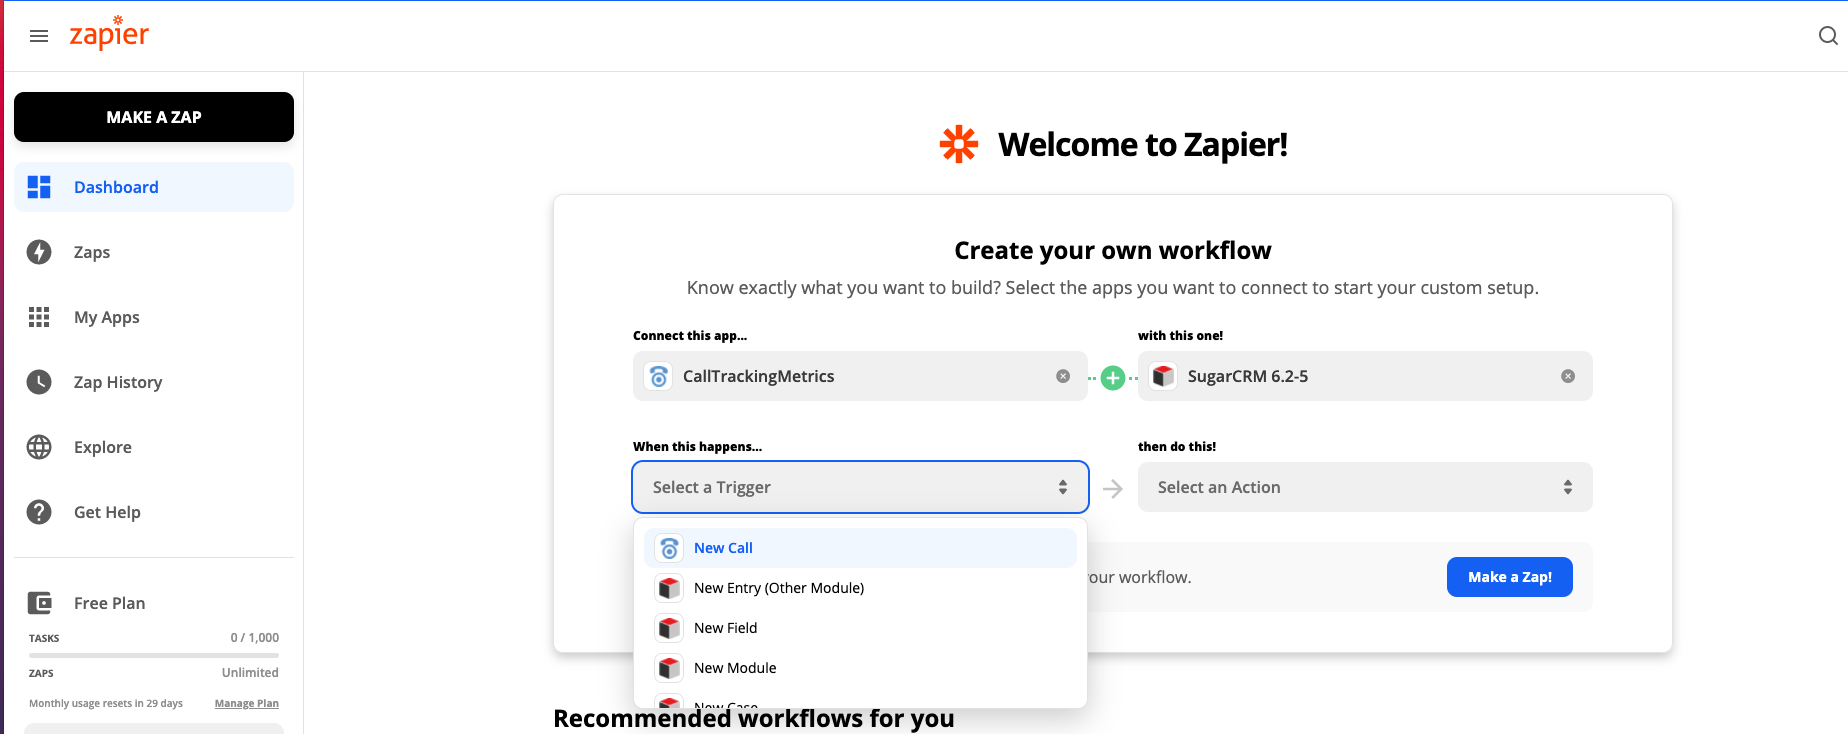
Task: Click Monthly usage resets in 29 days
Action: (106, 703)
